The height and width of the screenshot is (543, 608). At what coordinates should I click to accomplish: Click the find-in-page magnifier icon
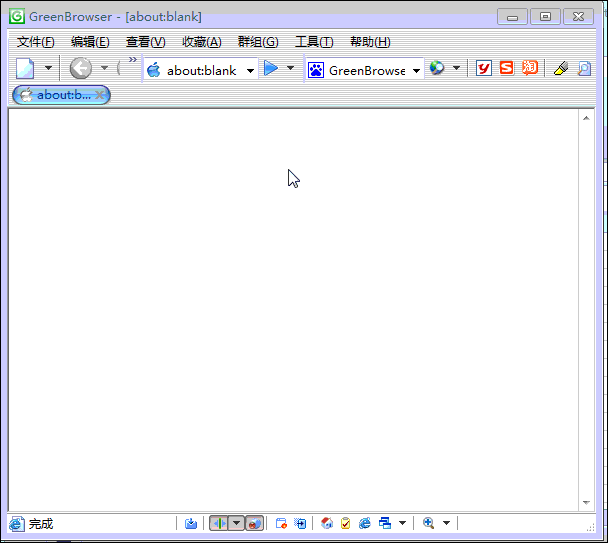(x=584, y=68)
